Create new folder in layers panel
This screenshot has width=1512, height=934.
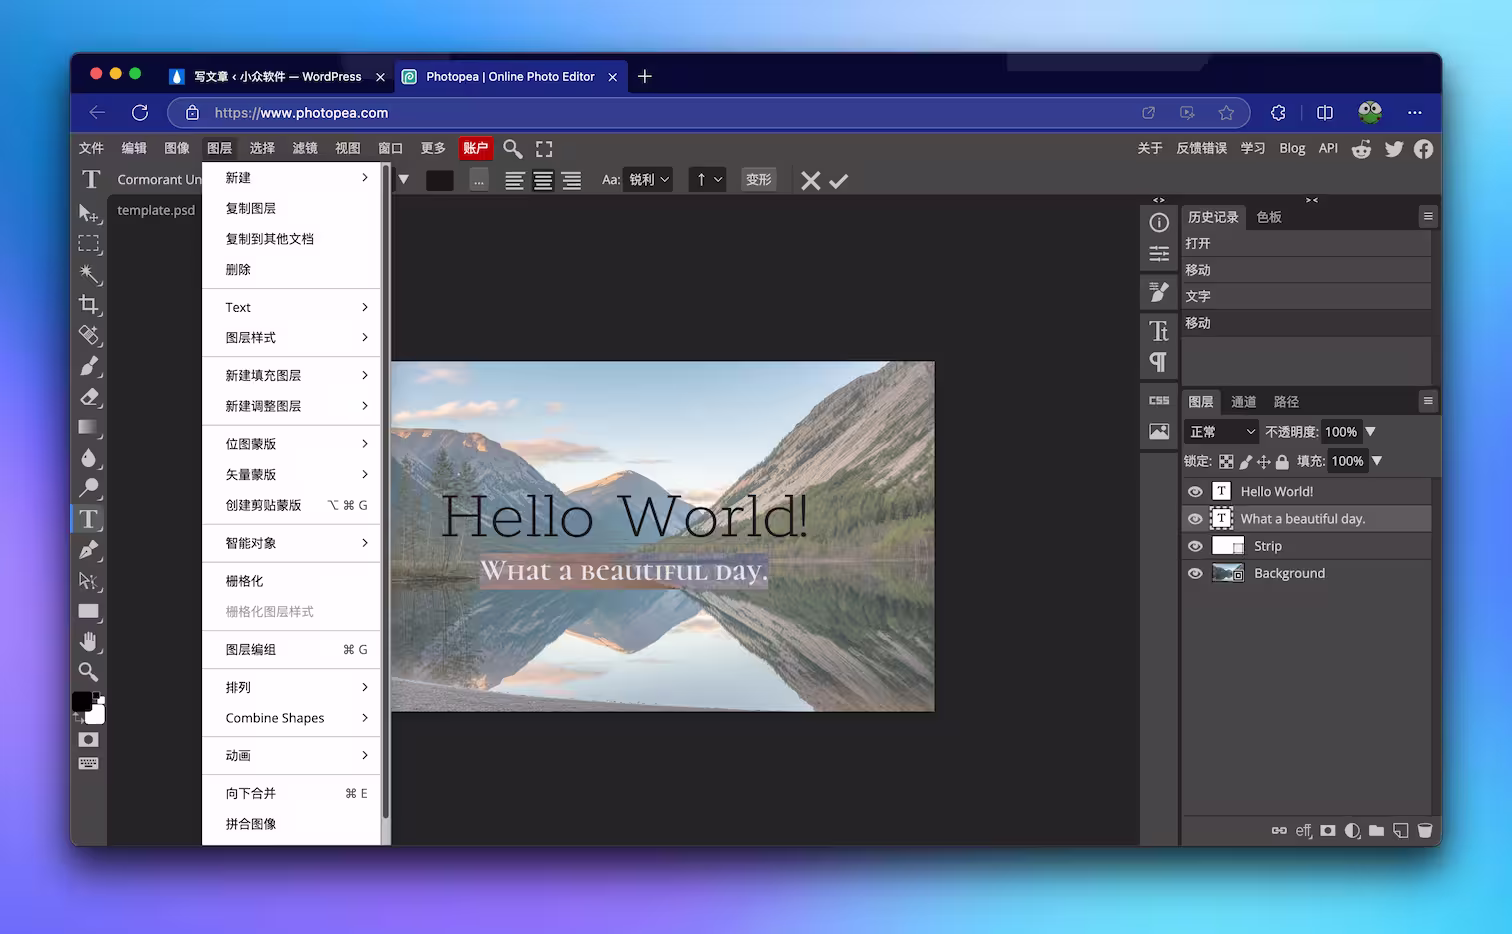[x=1377, y=831]
